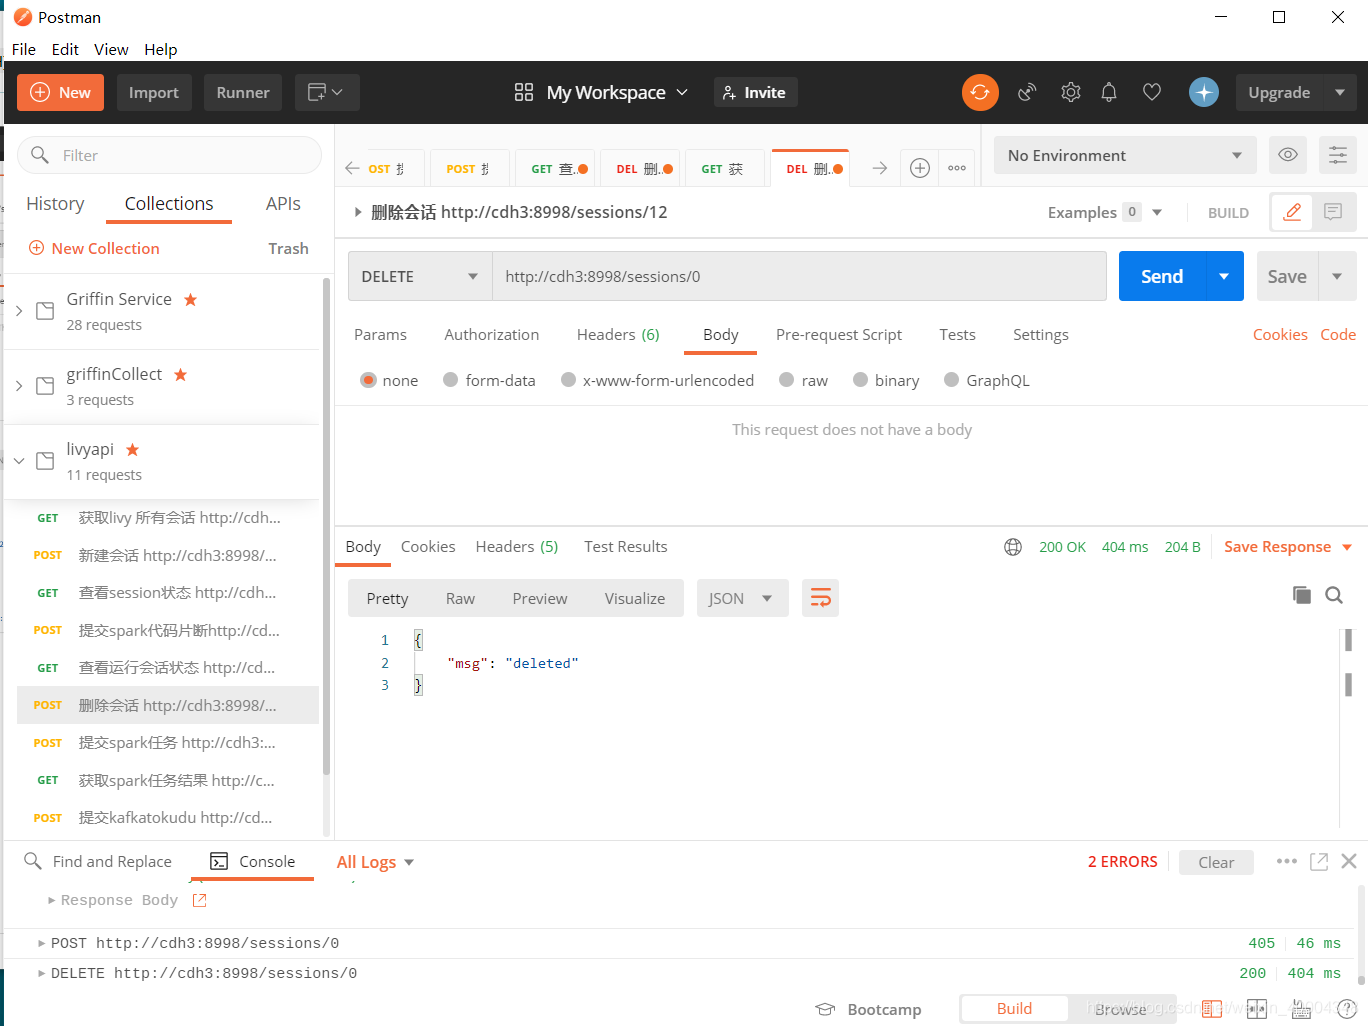Select the form-data body type radio

tap(451, 380)
